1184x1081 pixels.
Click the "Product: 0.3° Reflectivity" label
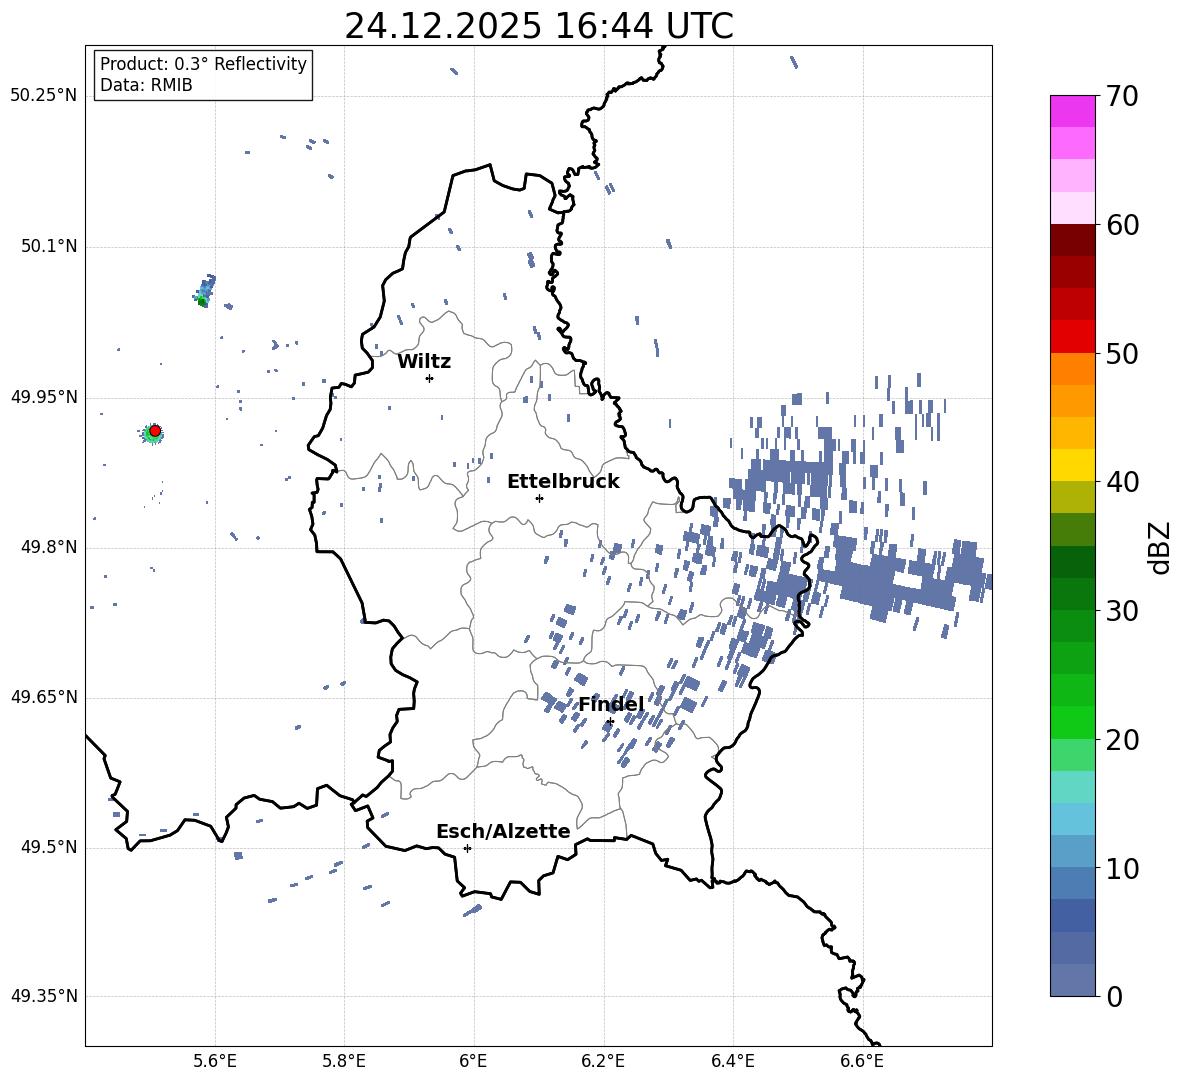click(203, 63)
